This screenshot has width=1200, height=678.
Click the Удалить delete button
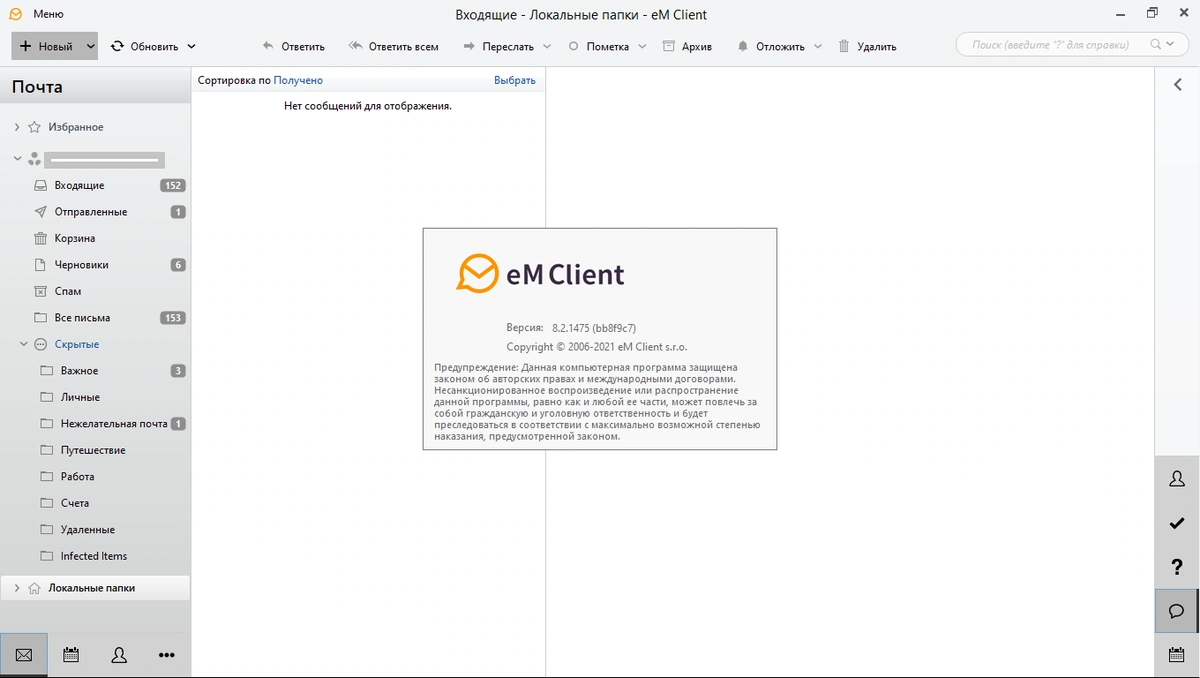coord(867,46)
